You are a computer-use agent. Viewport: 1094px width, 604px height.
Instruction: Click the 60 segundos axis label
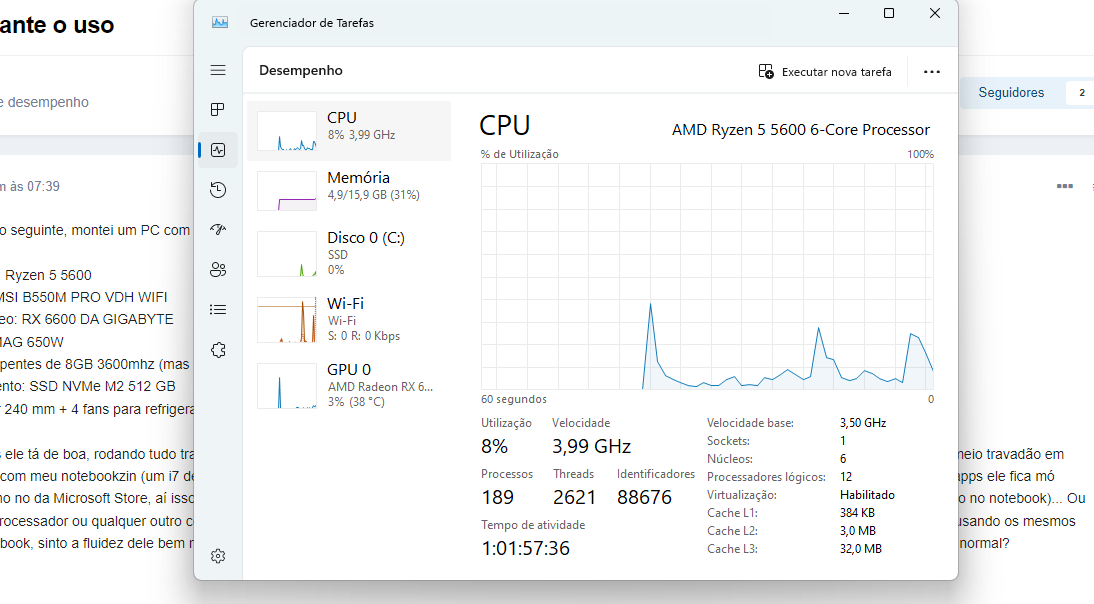(x=514, y=399)
